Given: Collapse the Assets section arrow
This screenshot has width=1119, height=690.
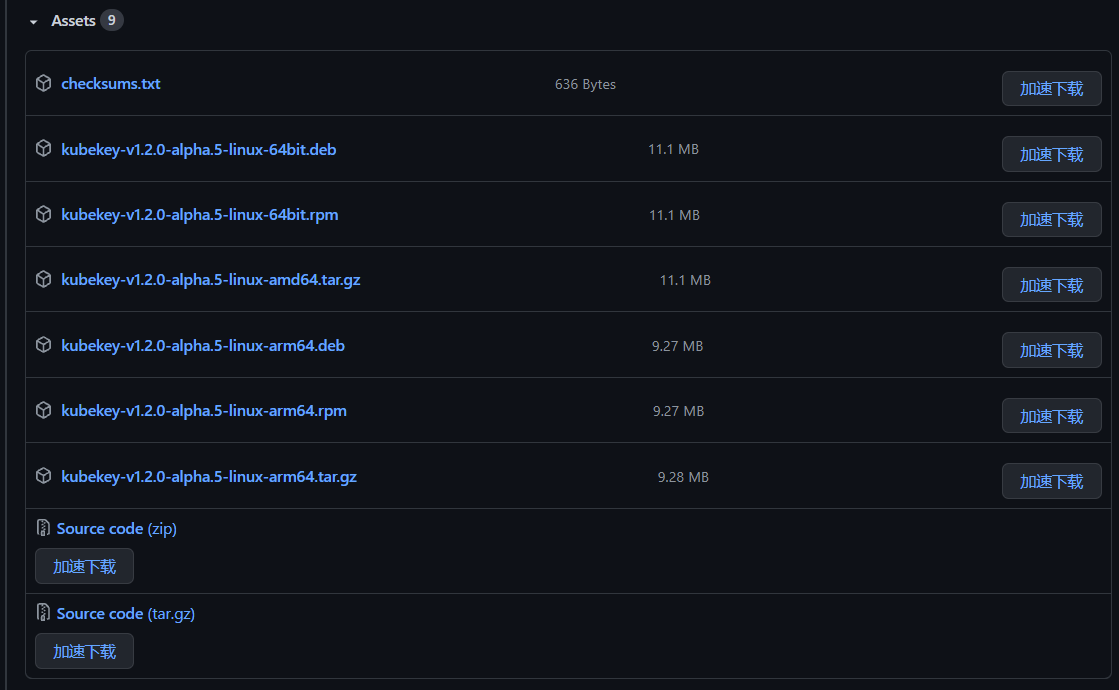Looking at the screenshot, I should (34, 22).
